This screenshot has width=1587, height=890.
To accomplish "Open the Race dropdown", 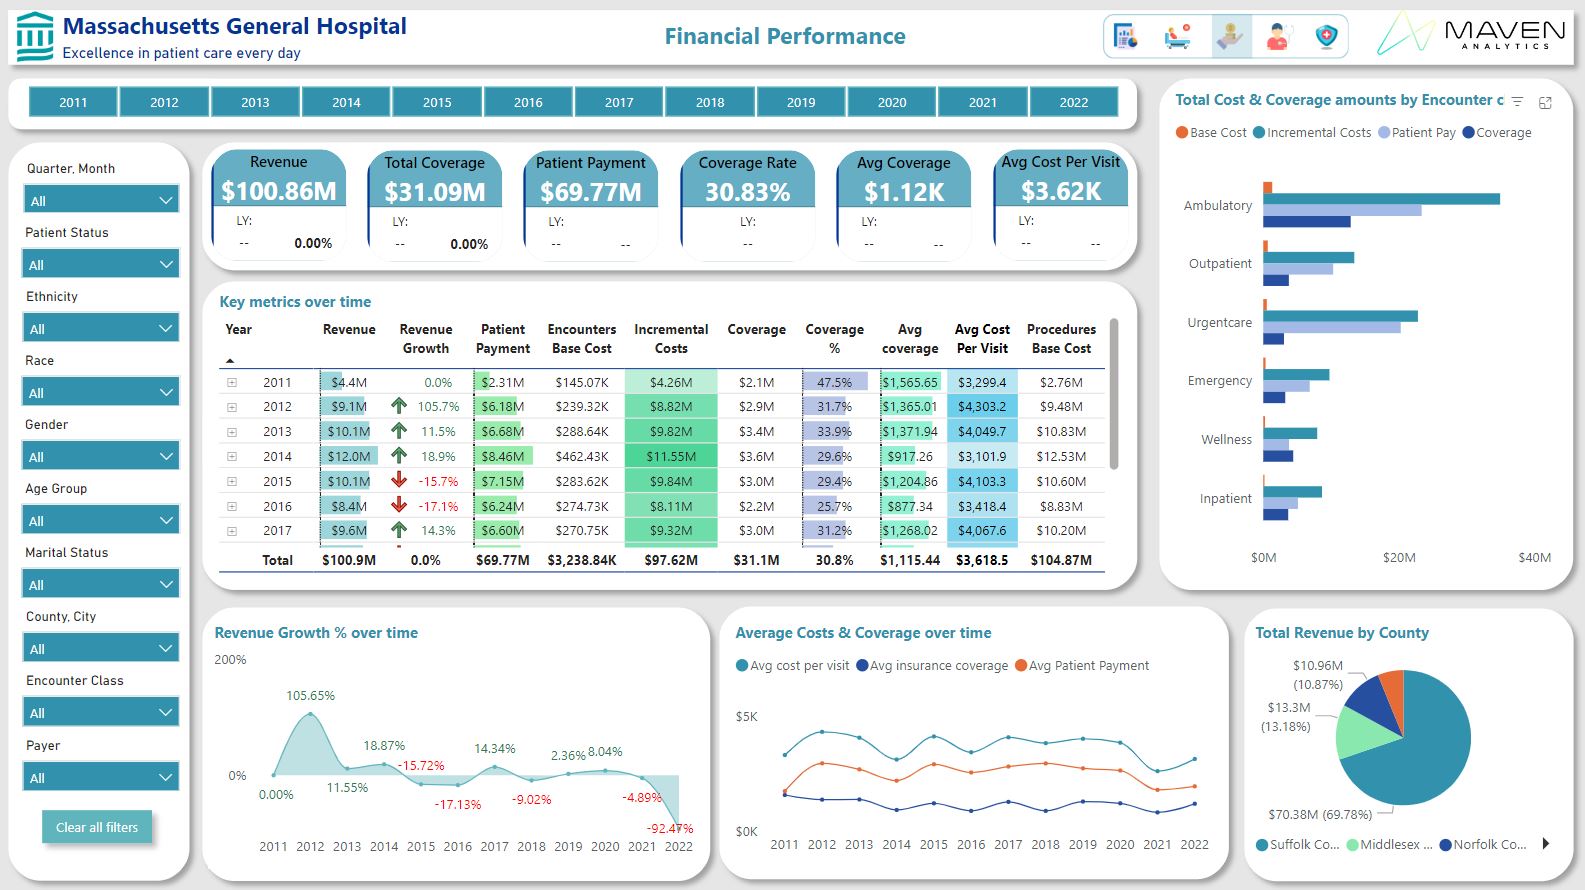I will coord(101,392).
